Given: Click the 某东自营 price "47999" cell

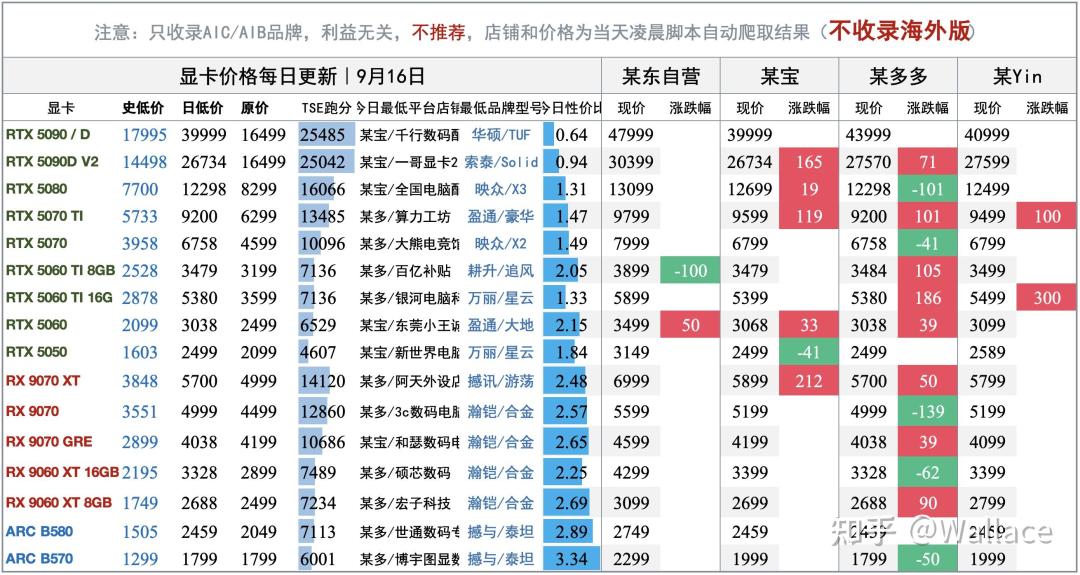Looking at the screenshot, I should pyautogui.click(x=631, y=135).
